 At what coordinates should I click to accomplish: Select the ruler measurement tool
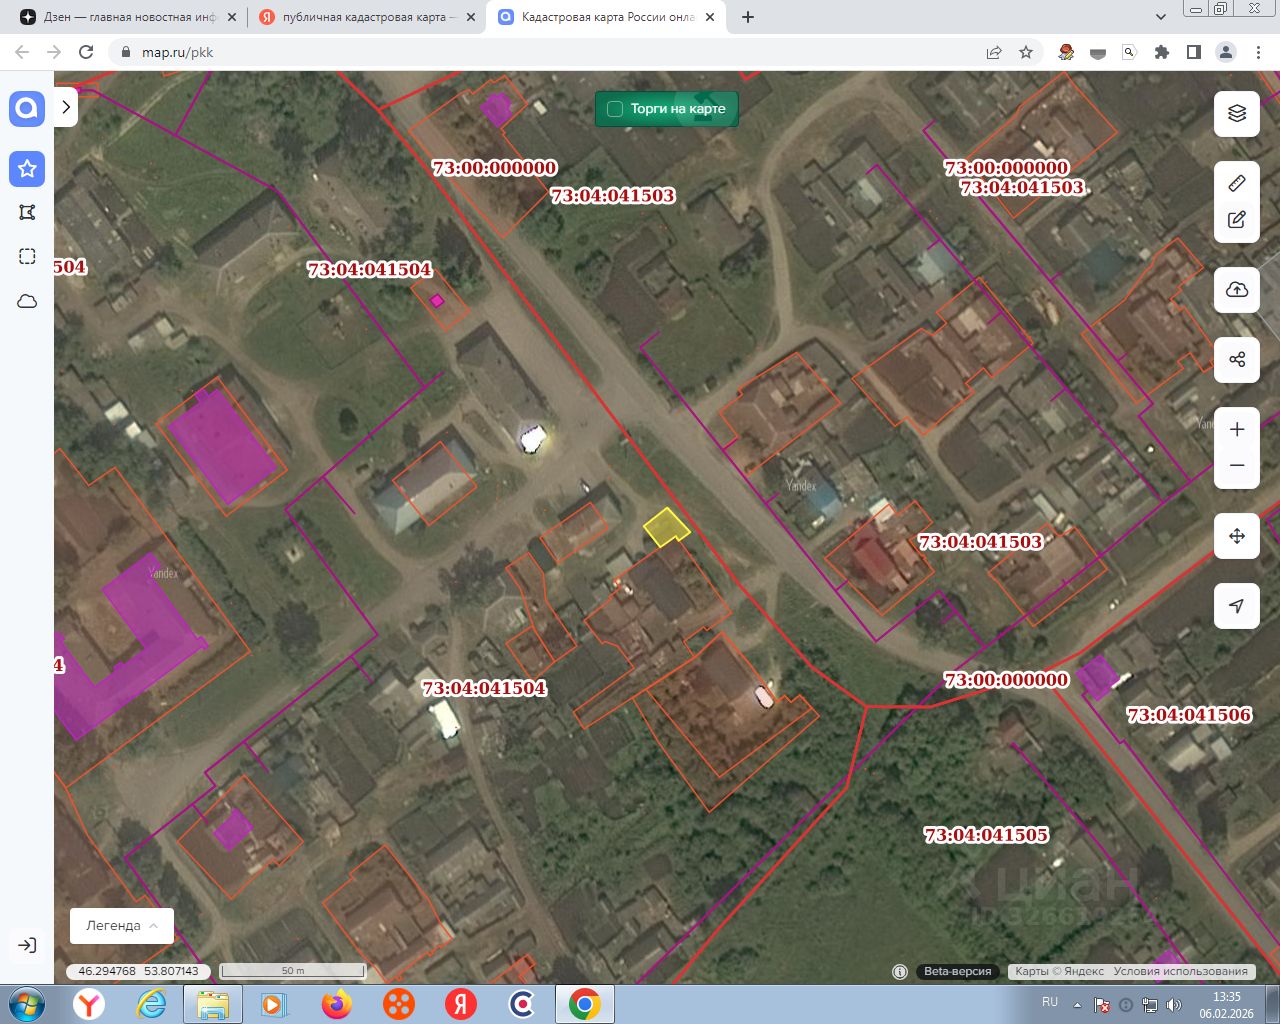click(x=1237, y=183)
